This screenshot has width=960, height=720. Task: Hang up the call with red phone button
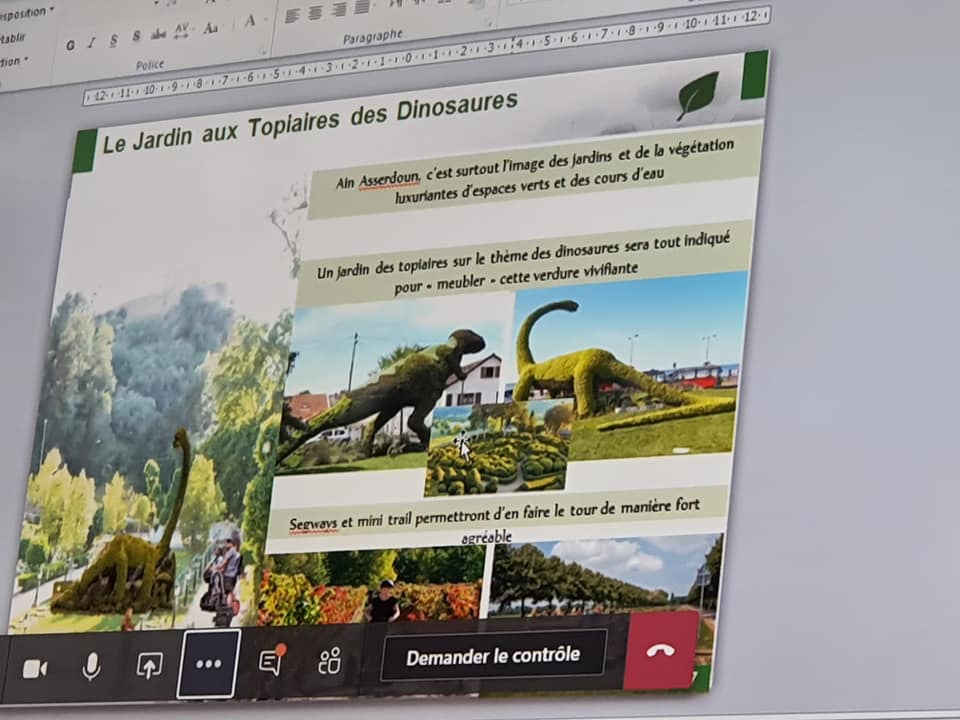(x=660, y=650)
